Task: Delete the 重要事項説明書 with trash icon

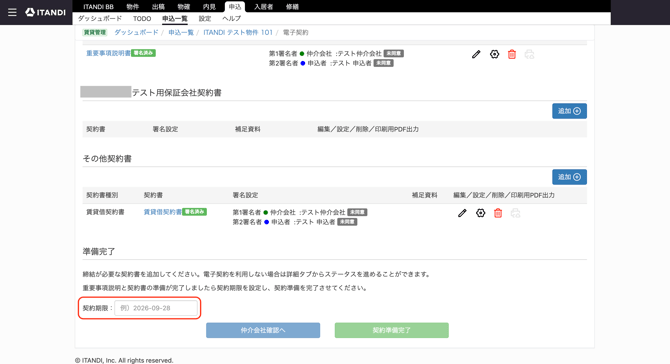Action: pyautogui.click(x=512, y=54)
